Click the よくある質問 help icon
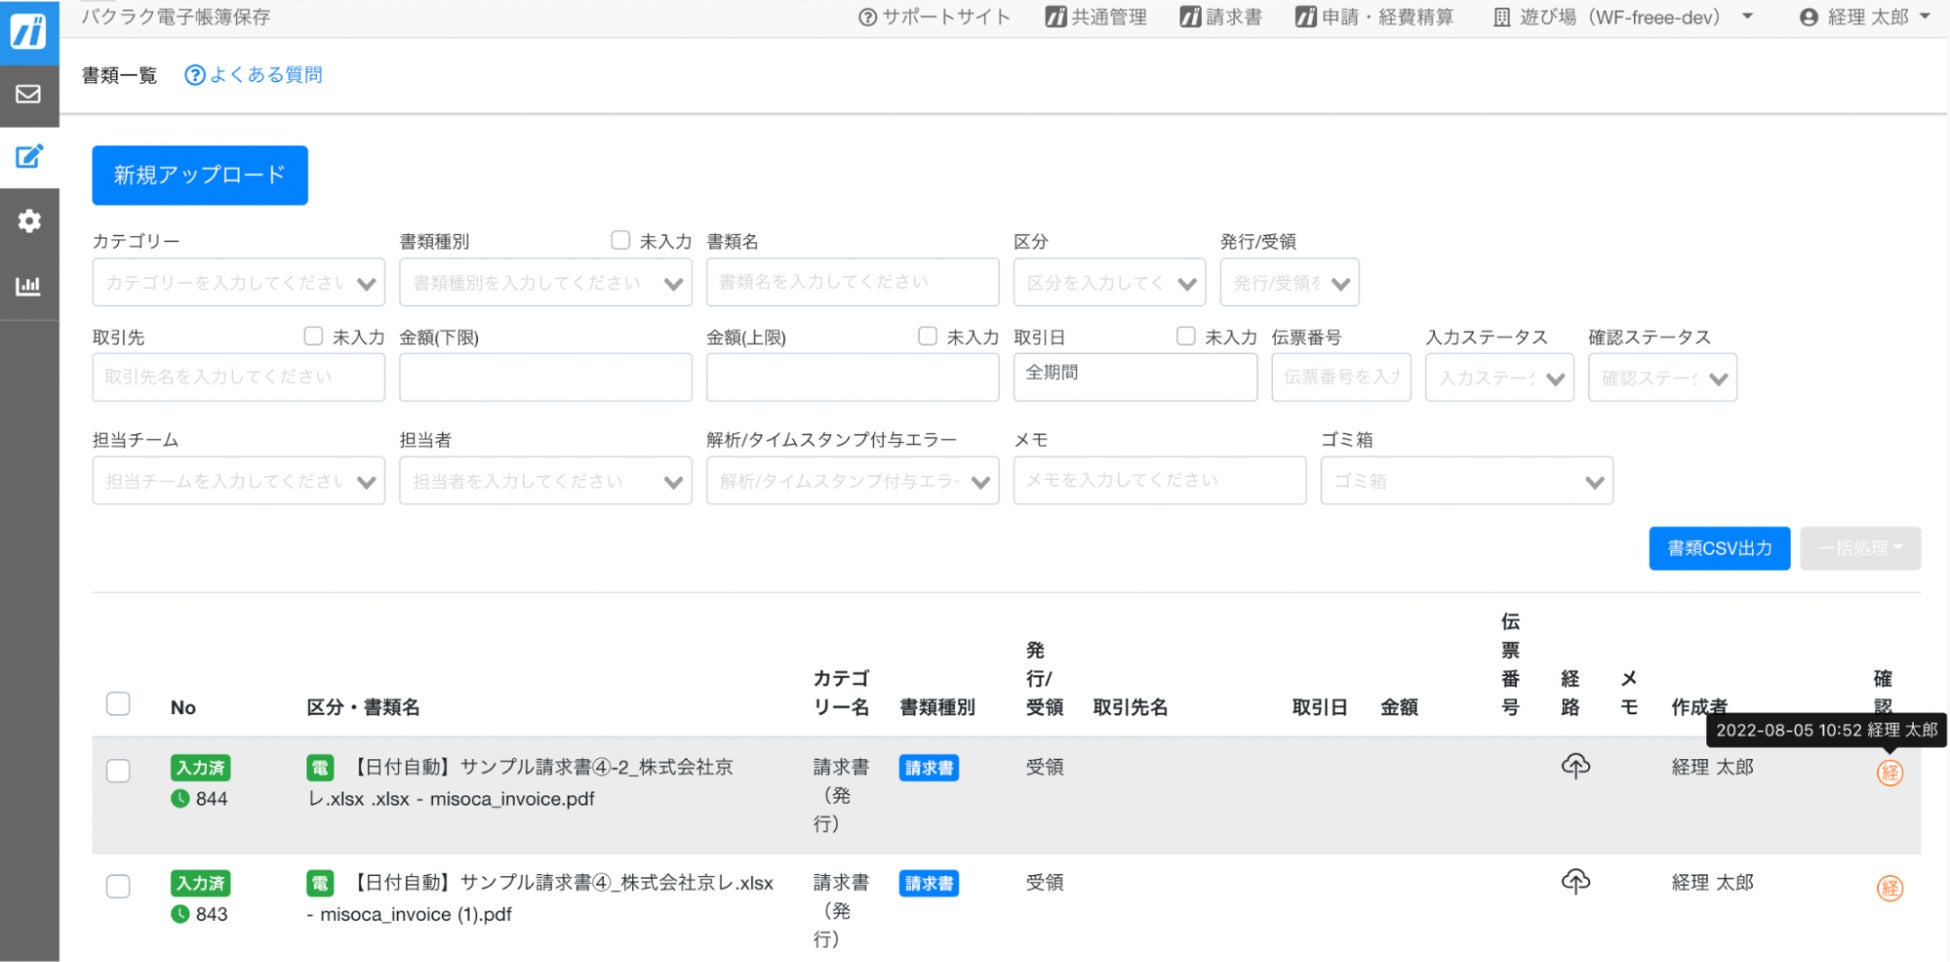 coord(195,75)
